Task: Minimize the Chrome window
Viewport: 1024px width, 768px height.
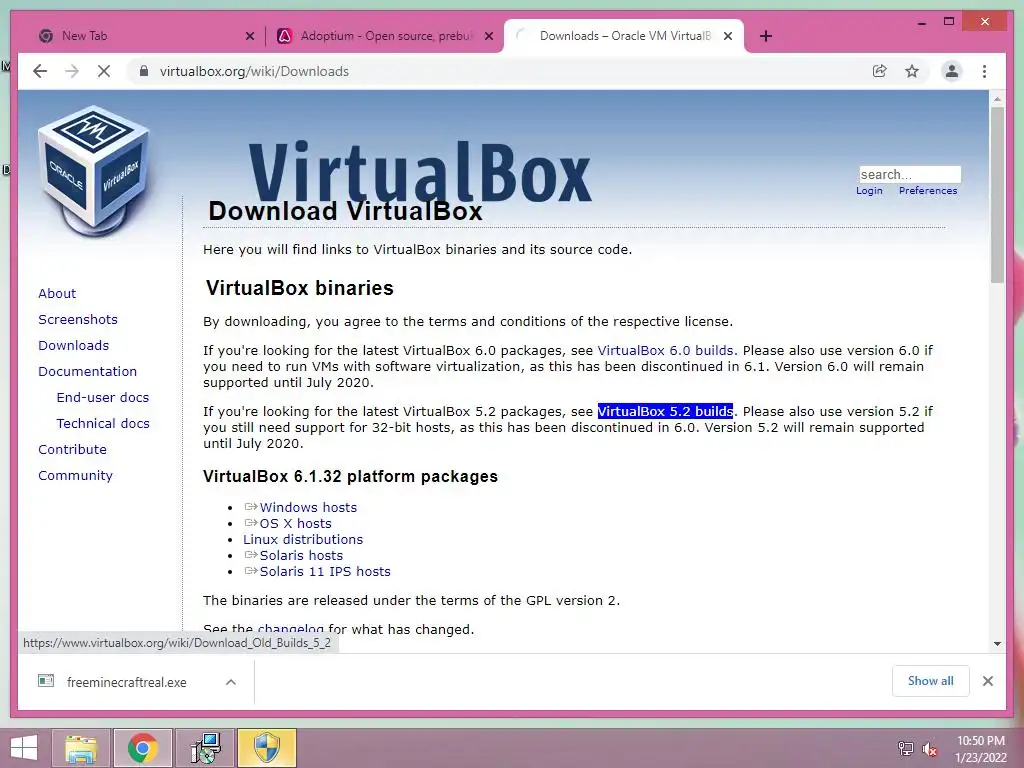Action: (x=922, y=23)
